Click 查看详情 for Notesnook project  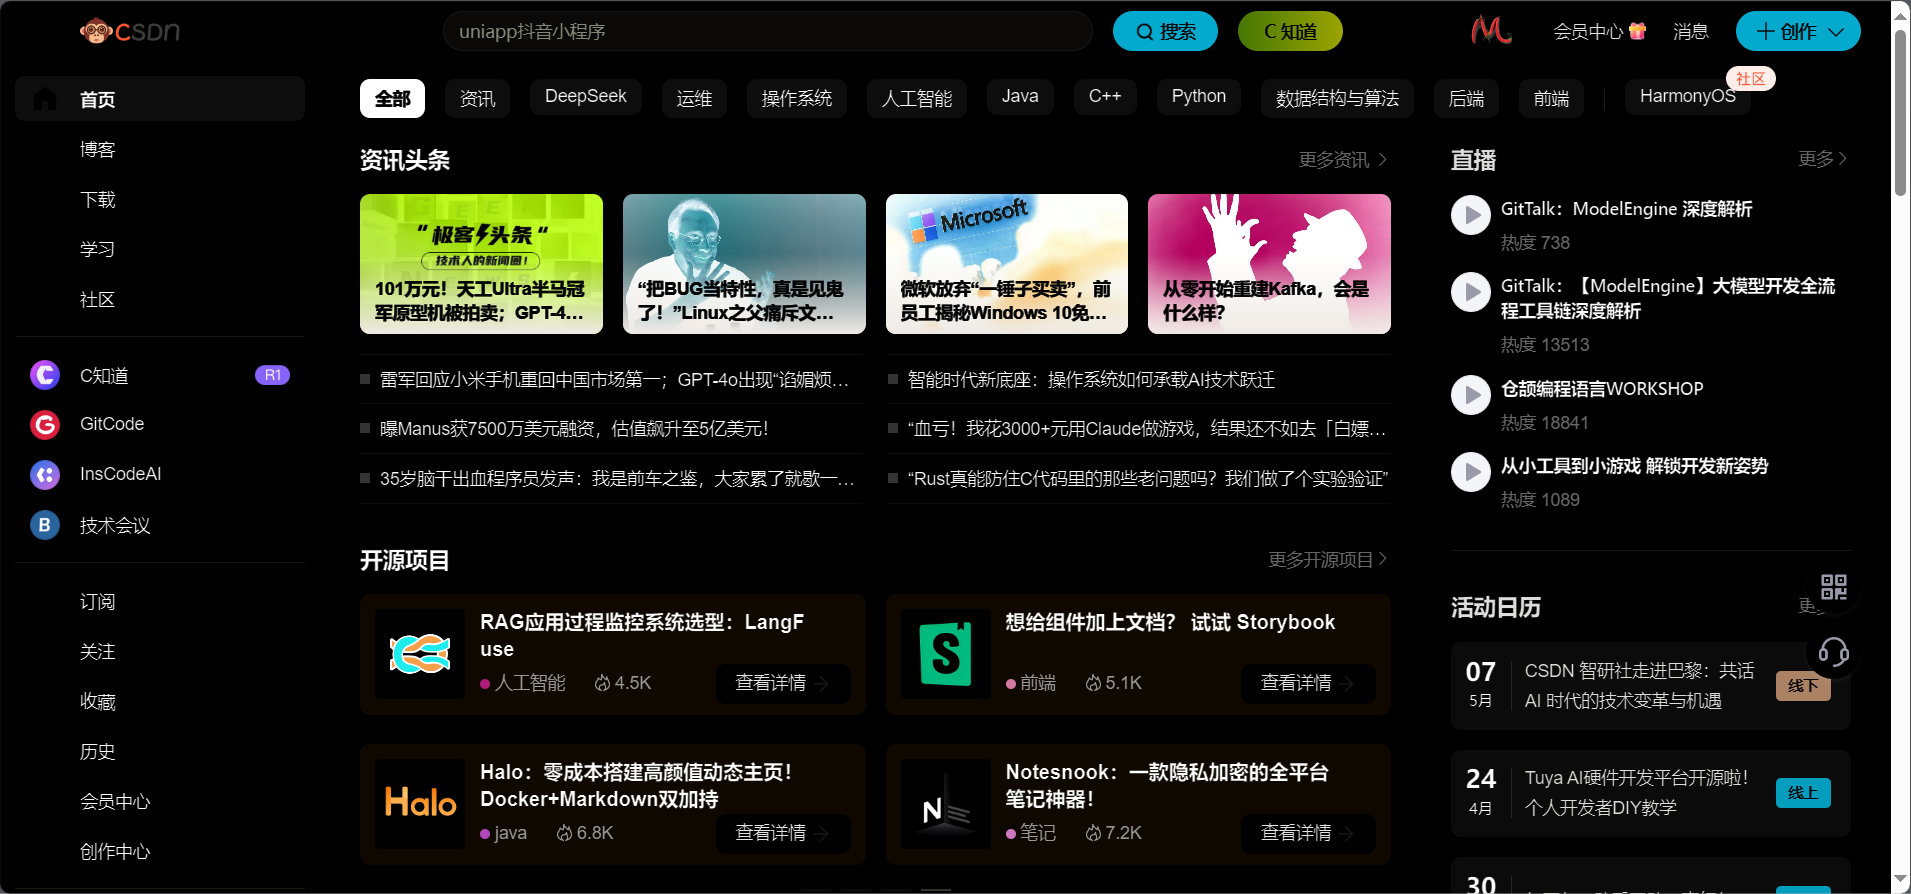[1308, 833]
